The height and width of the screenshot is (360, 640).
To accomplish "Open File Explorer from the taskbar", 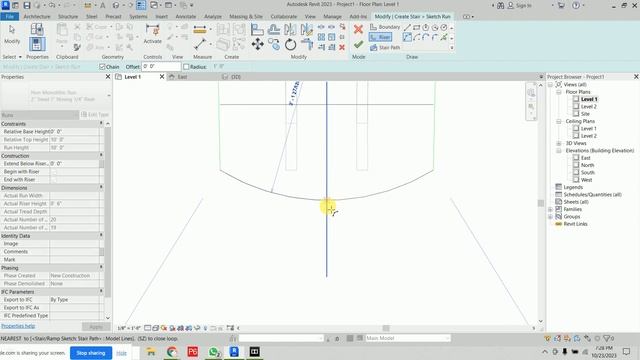I will click(x=151, y=352).
